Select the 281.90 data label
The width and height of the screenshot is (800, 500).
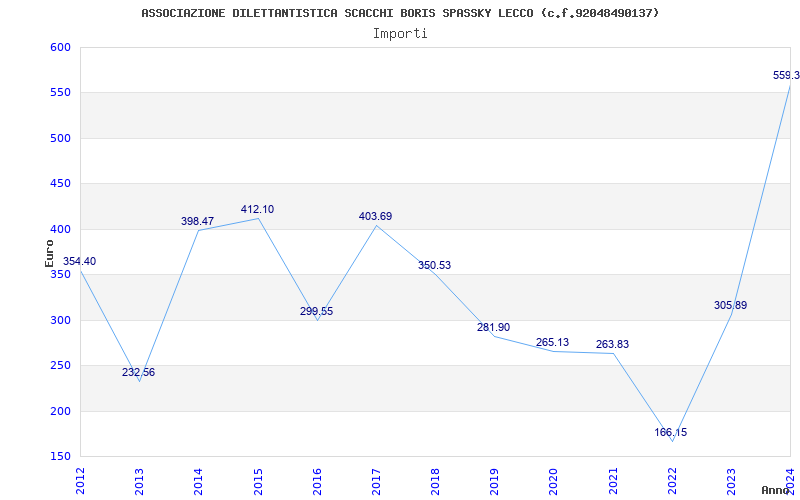493,328
